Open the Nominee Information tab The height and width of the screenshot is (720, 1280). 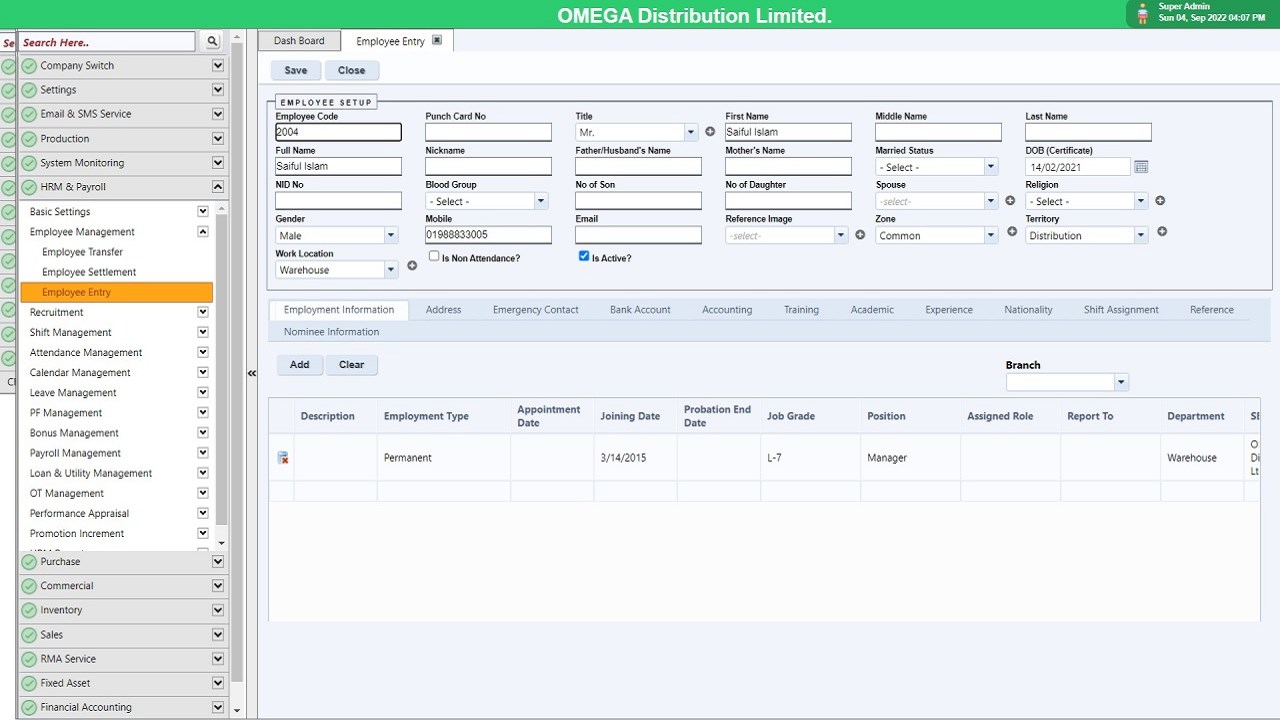[331, 332]
